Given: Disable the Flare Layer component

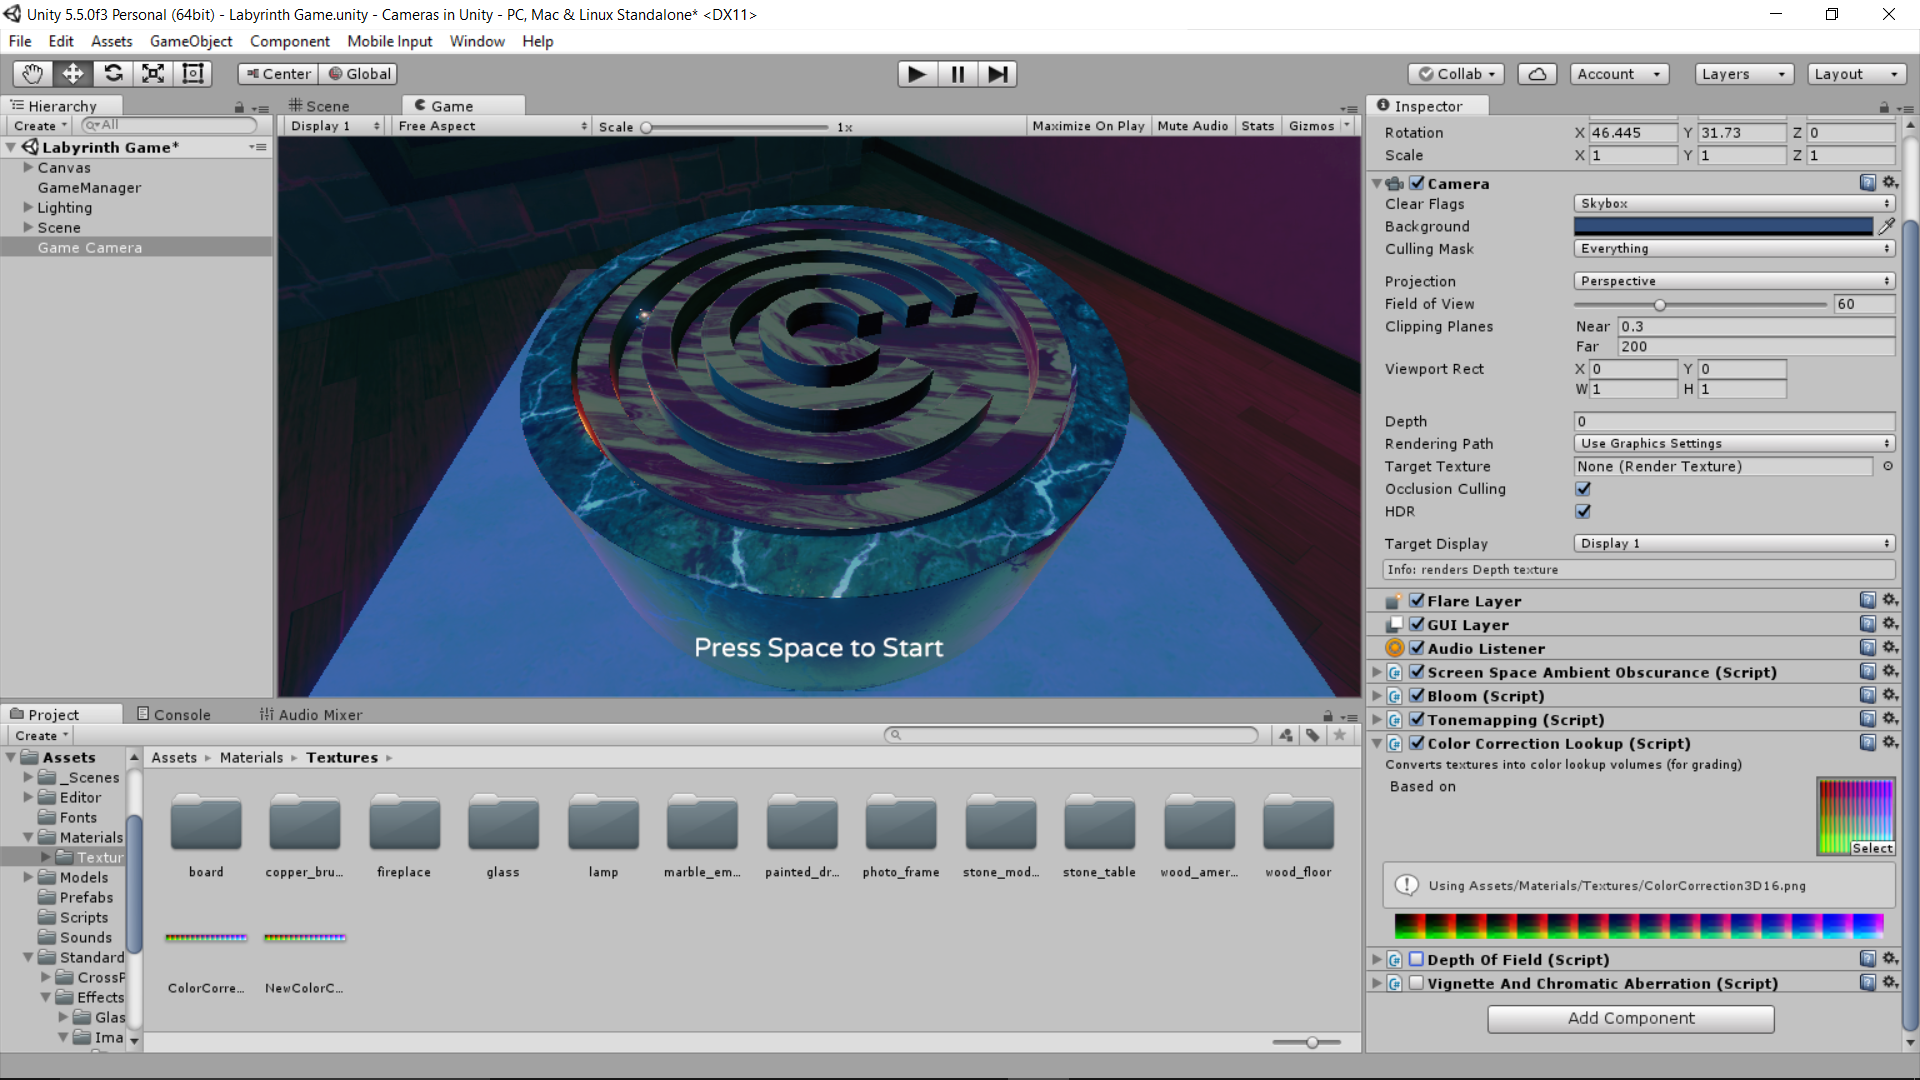Looking at the screenshot, I should tap(1417, 600).
